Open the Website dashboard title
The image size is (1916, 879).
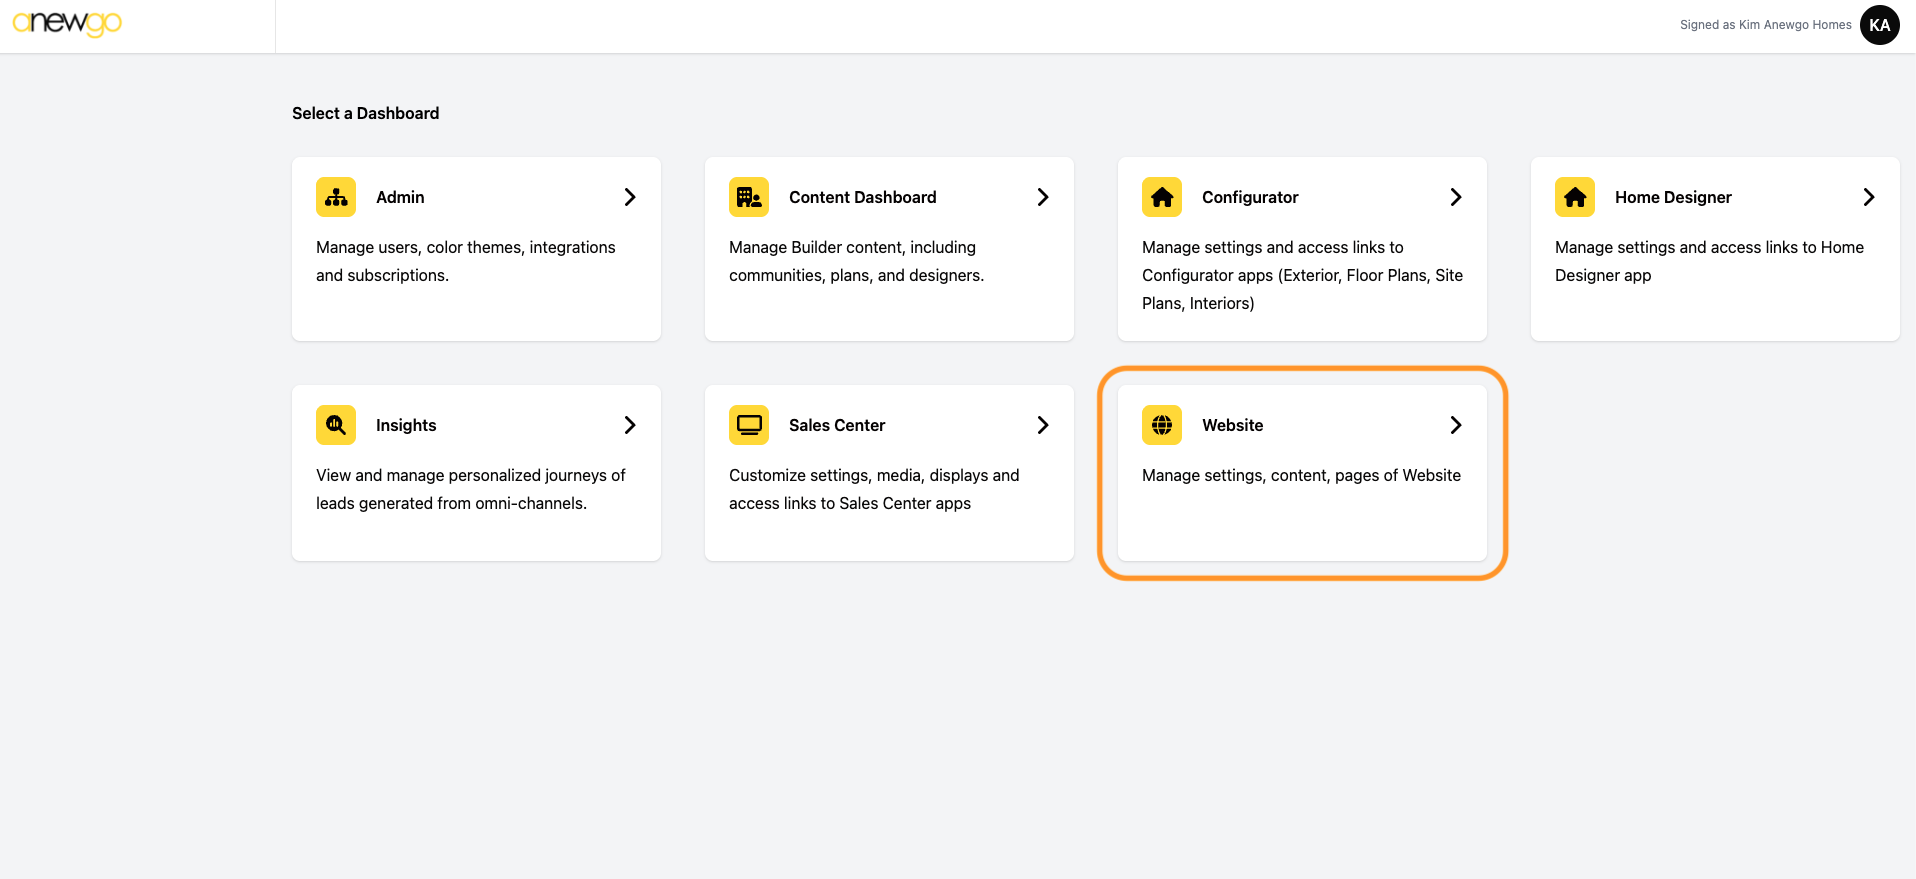click(1232, 425)
